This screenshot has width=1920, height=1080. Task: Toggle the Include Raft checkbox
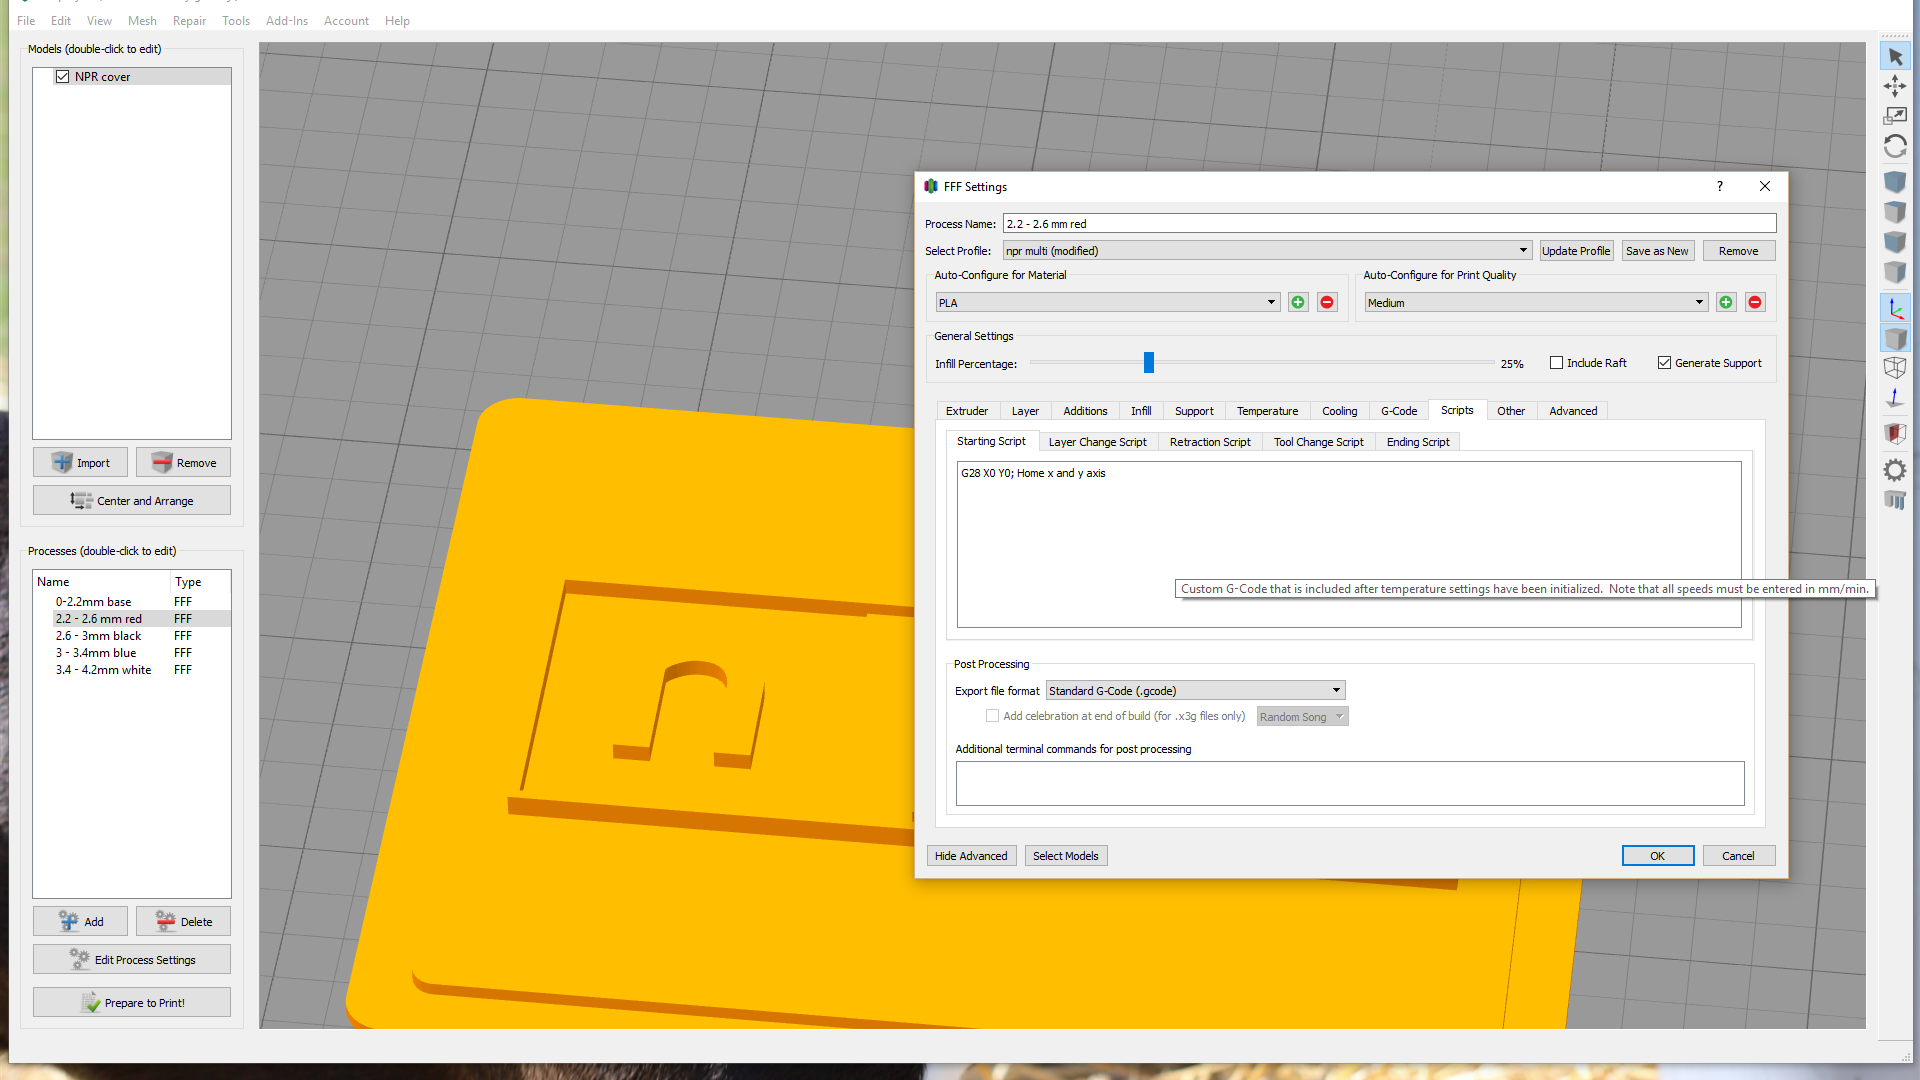[x=1555, y=363]
